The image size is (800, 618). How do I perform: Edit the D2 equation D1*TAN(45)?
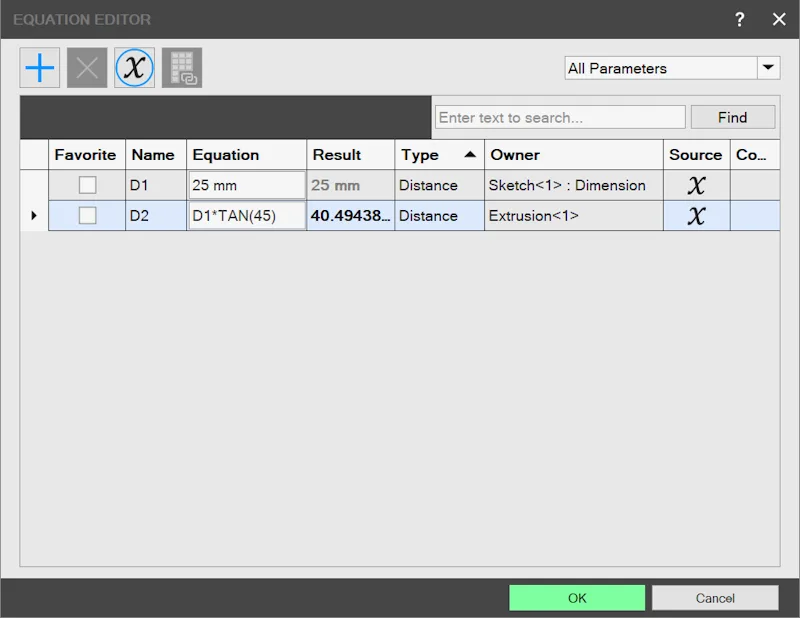[x=246, y=216]
